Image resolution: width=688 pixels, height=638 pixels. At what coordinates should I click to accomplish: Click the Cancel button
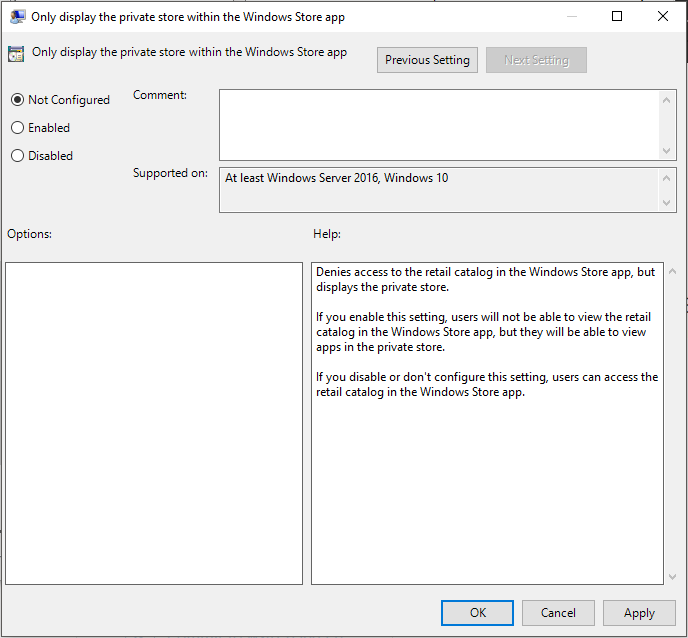(558, 613)
